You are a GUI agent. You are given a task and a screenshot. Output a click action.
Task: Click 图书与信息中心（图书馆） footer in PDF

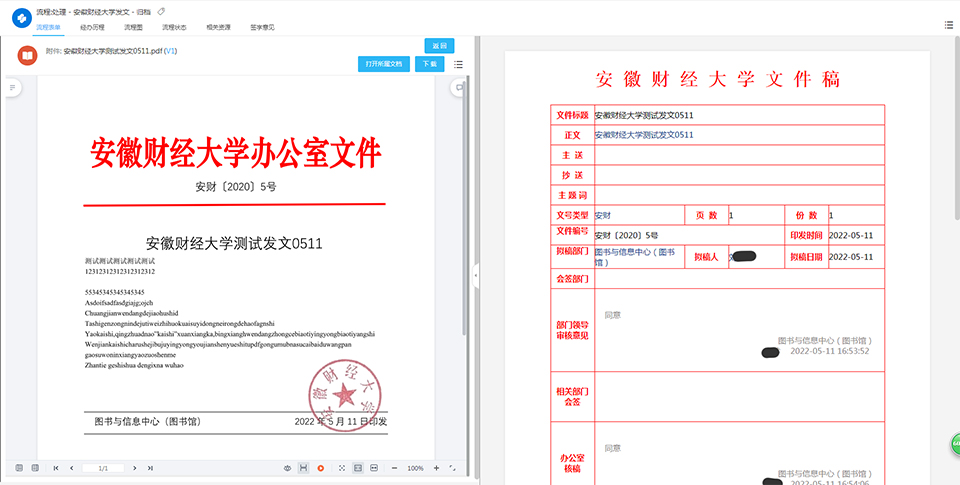click(x=148, y=421)
